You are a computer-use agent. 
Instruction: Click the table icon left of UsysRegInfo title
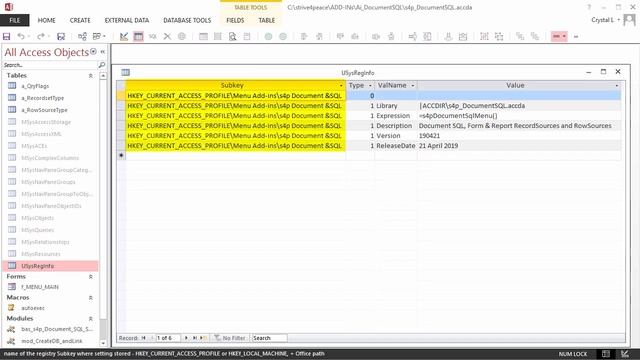125,72
